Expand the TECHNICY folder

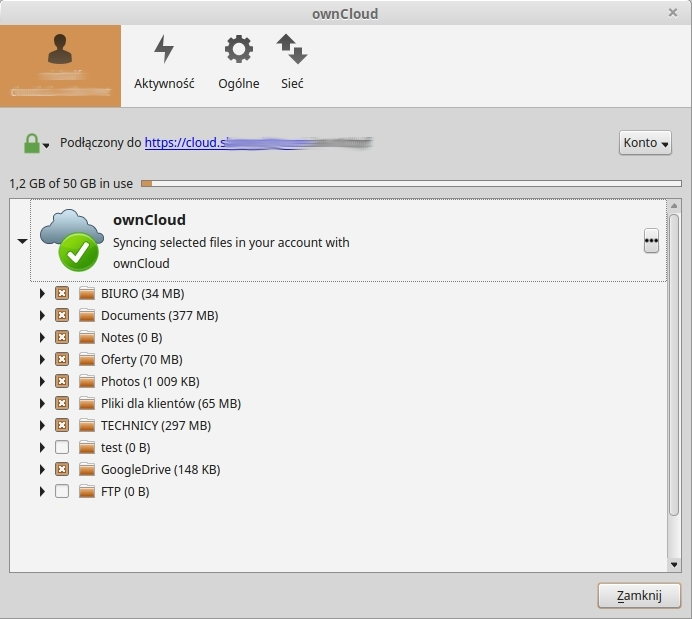pyautogui.click(x=42, y=425)
